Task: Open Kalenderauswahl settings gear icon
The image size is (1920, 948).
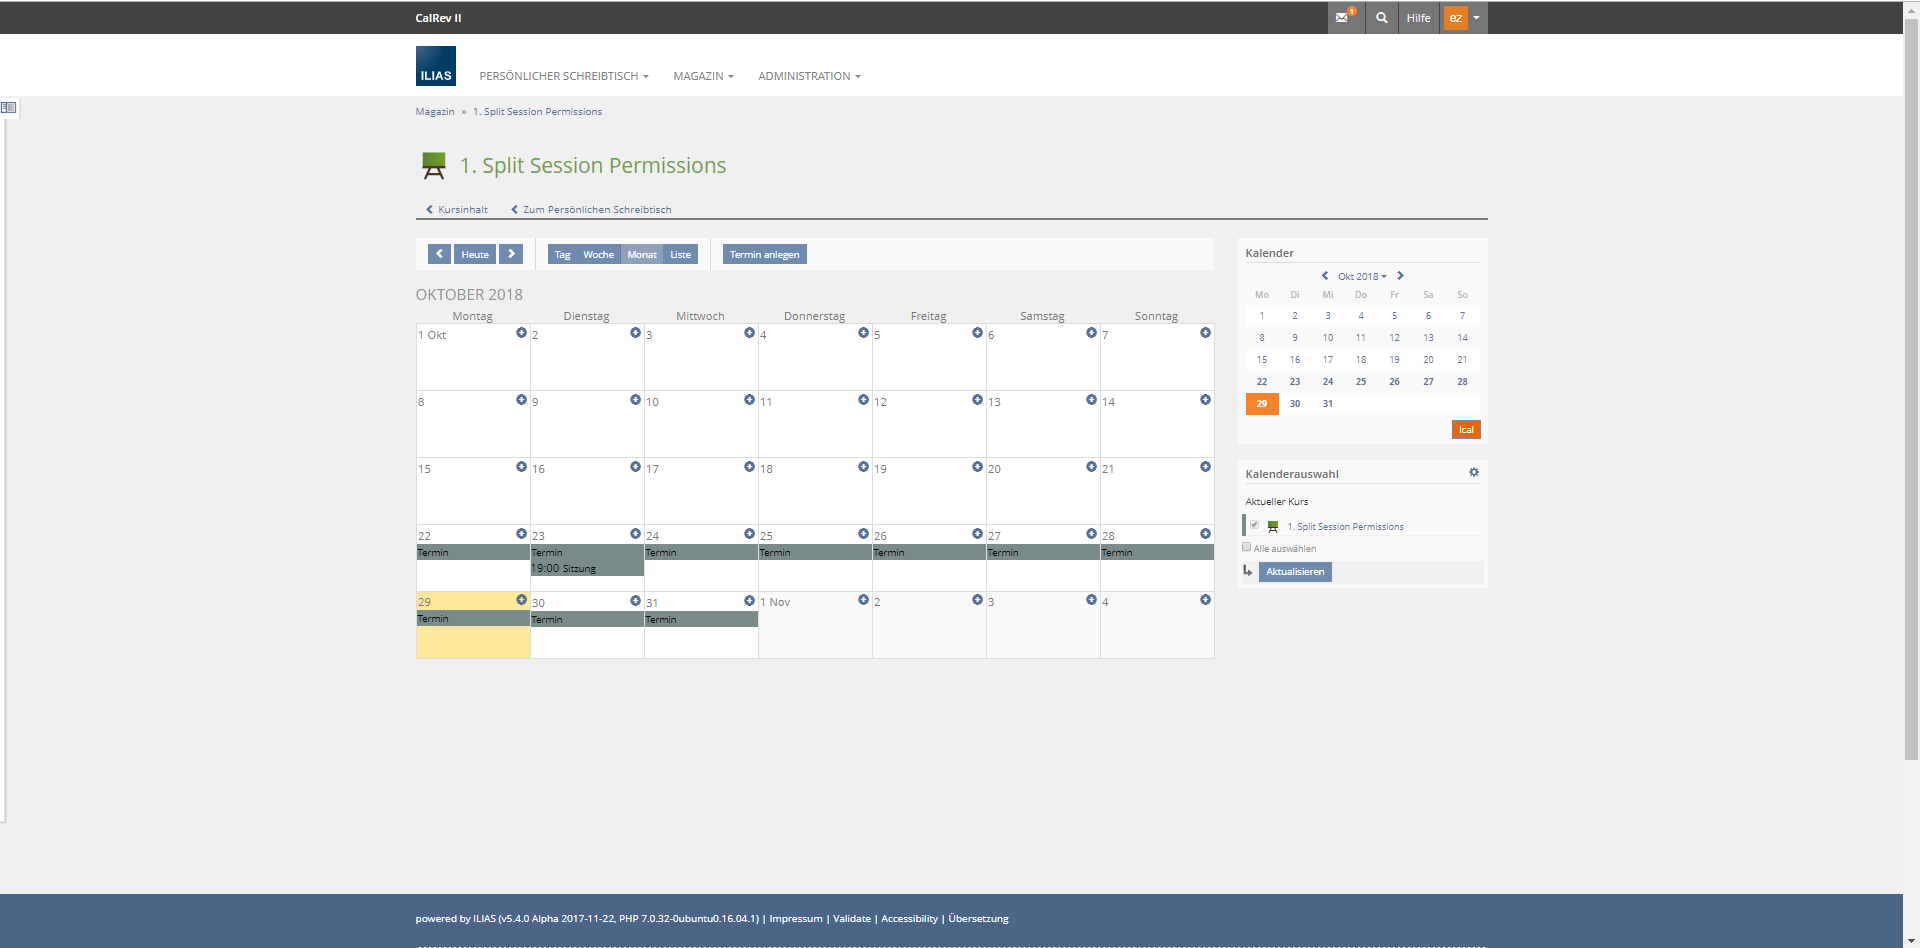Action: (x=1473, y=473)
